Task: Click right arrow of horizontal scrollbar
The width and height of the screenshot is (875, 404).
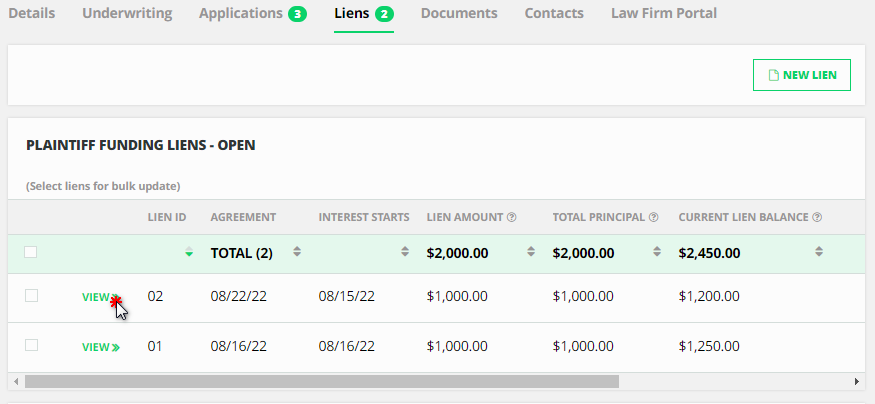Action: tap(857, 381)
